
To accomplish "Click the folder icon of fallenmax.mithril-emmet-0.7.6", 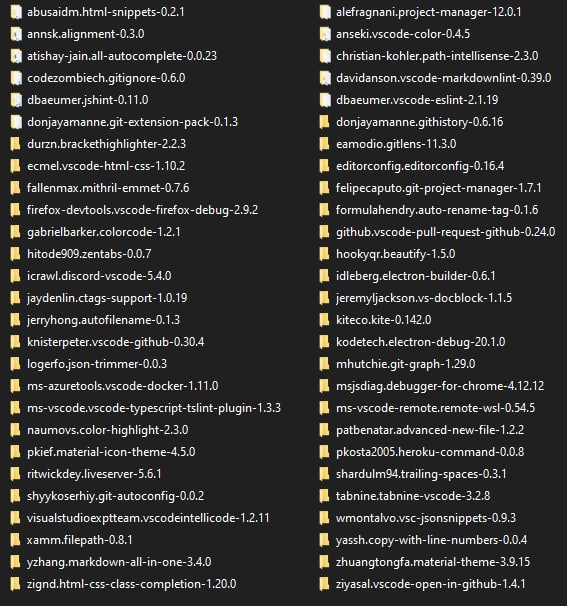I will tap(15, 188).
